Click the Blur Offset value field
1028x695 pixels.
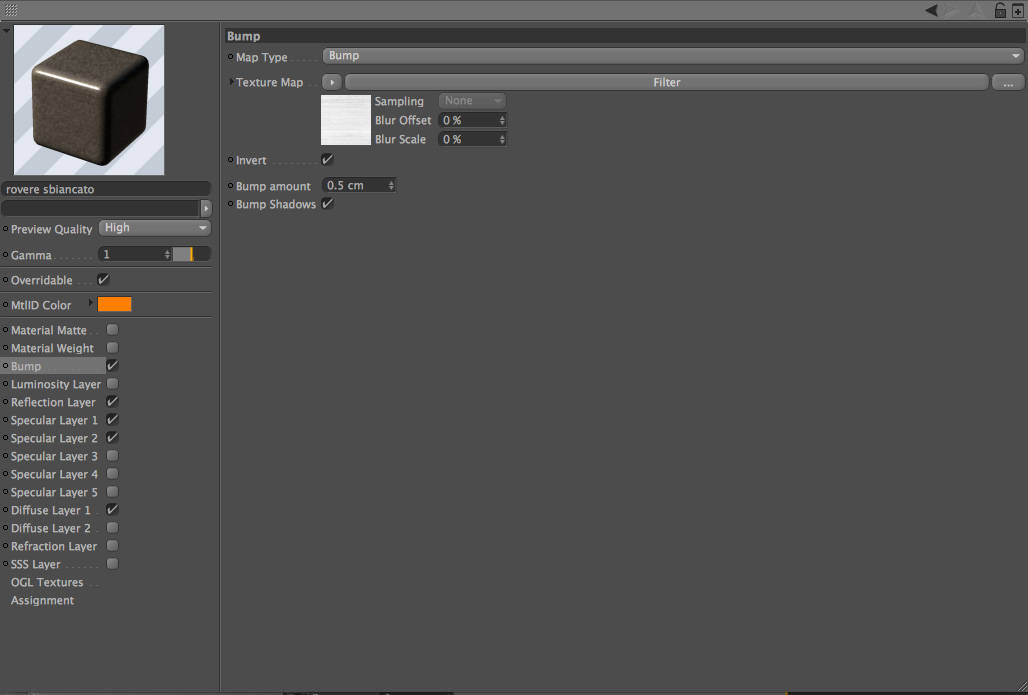[467, 121]
